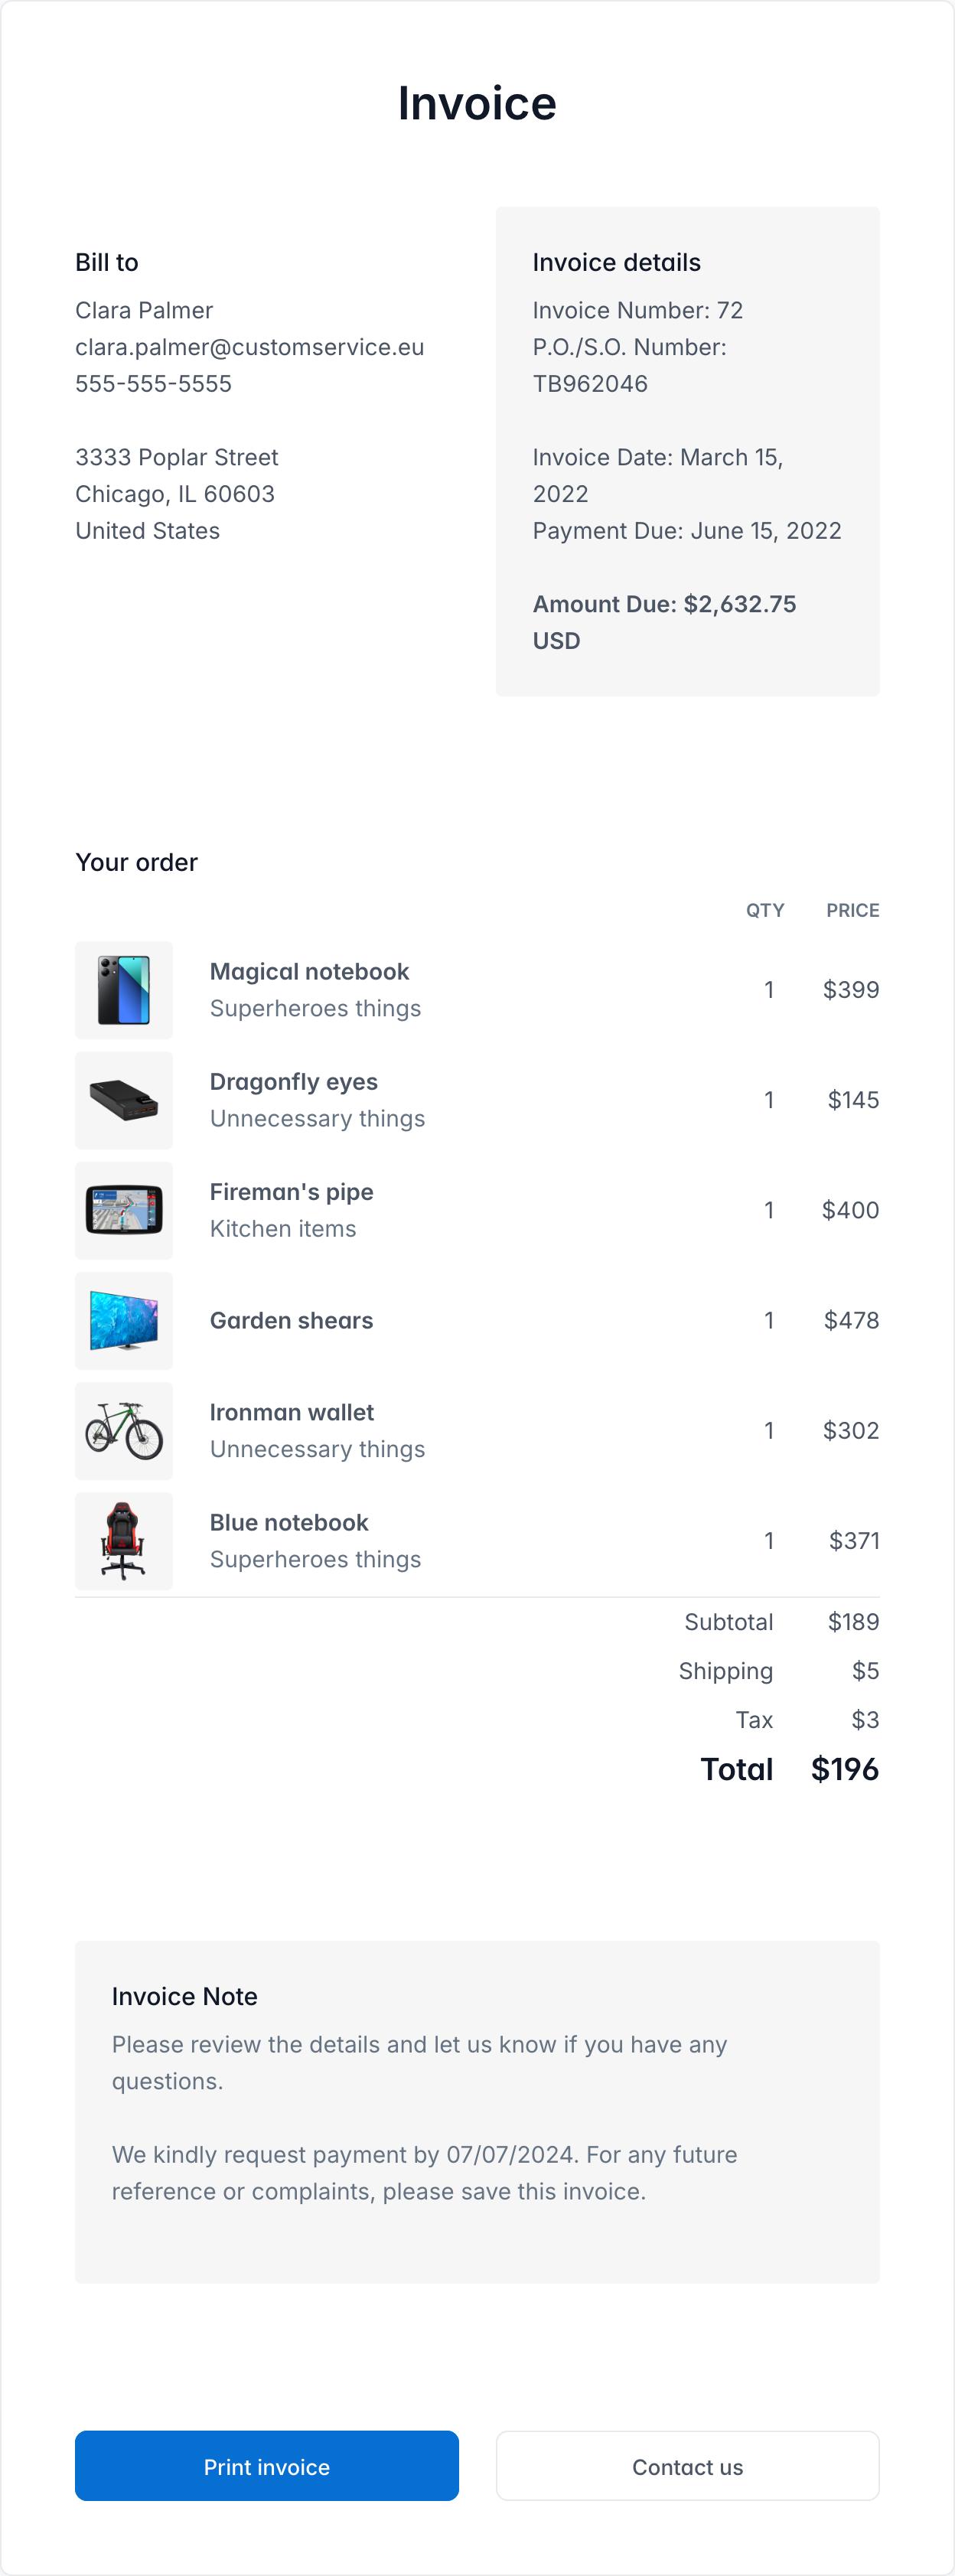This screenshot has width=955, height=2576.
Task: Select the GPS navigator image for Fireman's pipe
Action: pyautogui.click(x=124, y=1210)
